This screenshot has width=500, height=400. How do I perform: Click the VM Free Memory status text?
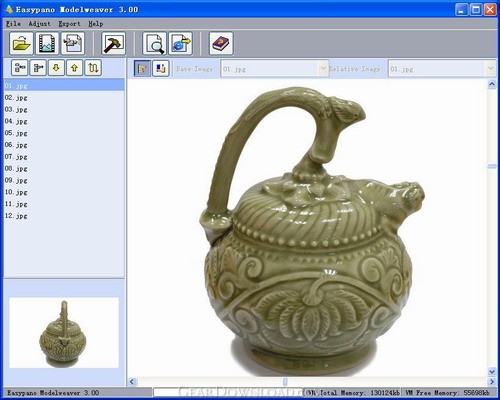click(447, 393)
